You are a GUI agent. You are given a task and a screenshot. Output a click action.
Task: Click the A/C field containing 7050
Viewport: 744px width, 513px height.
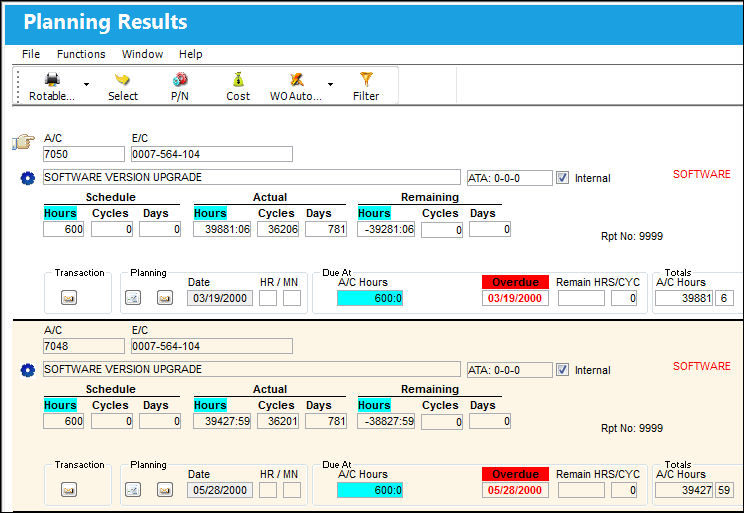point(84,154)
